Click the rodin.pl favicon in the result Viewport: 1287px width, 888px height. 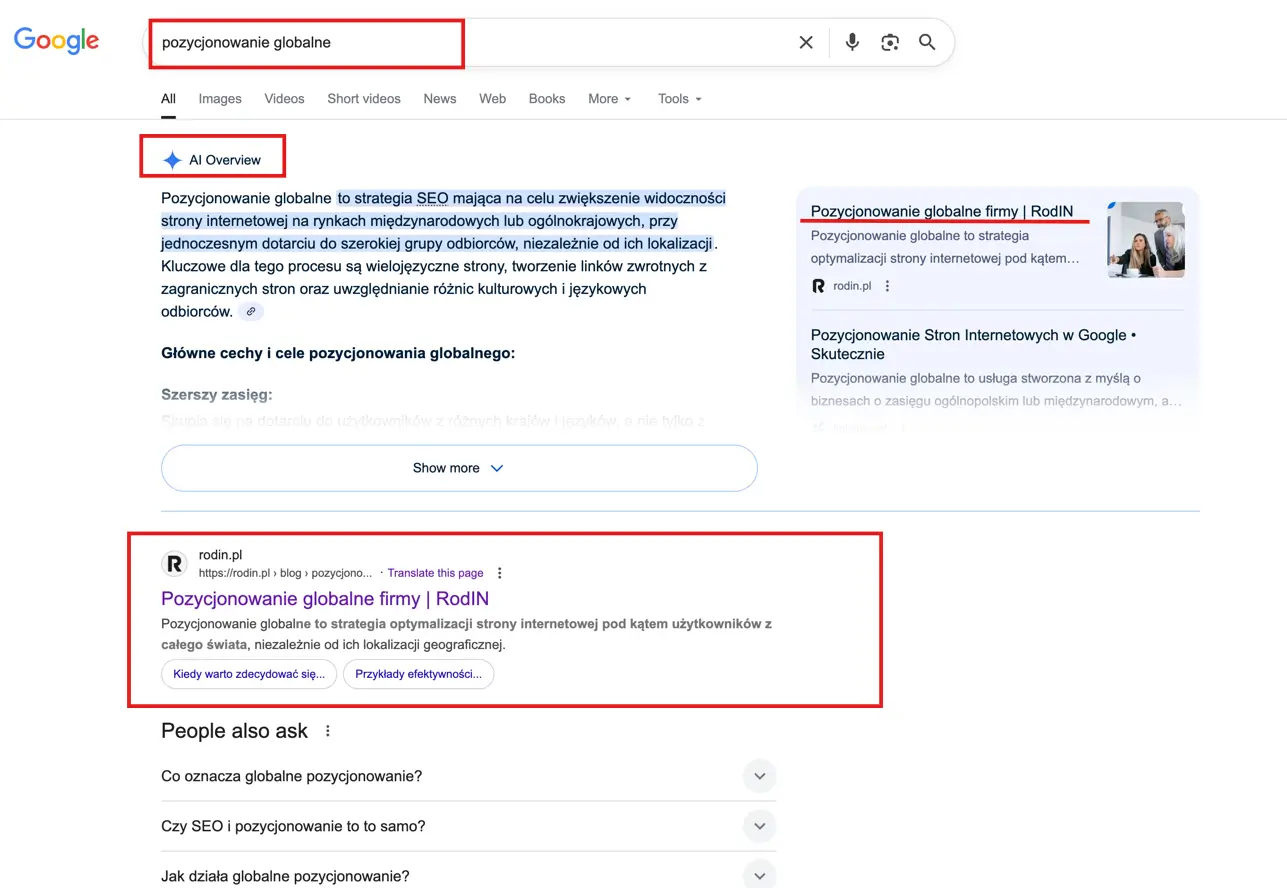174,563
